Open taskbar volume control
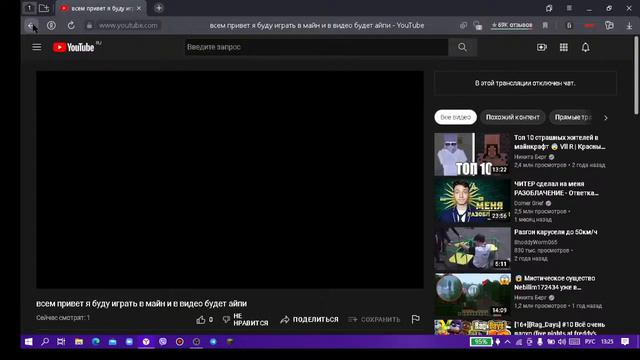The height and width of the screenshot is (360, 640). point(562,342)
